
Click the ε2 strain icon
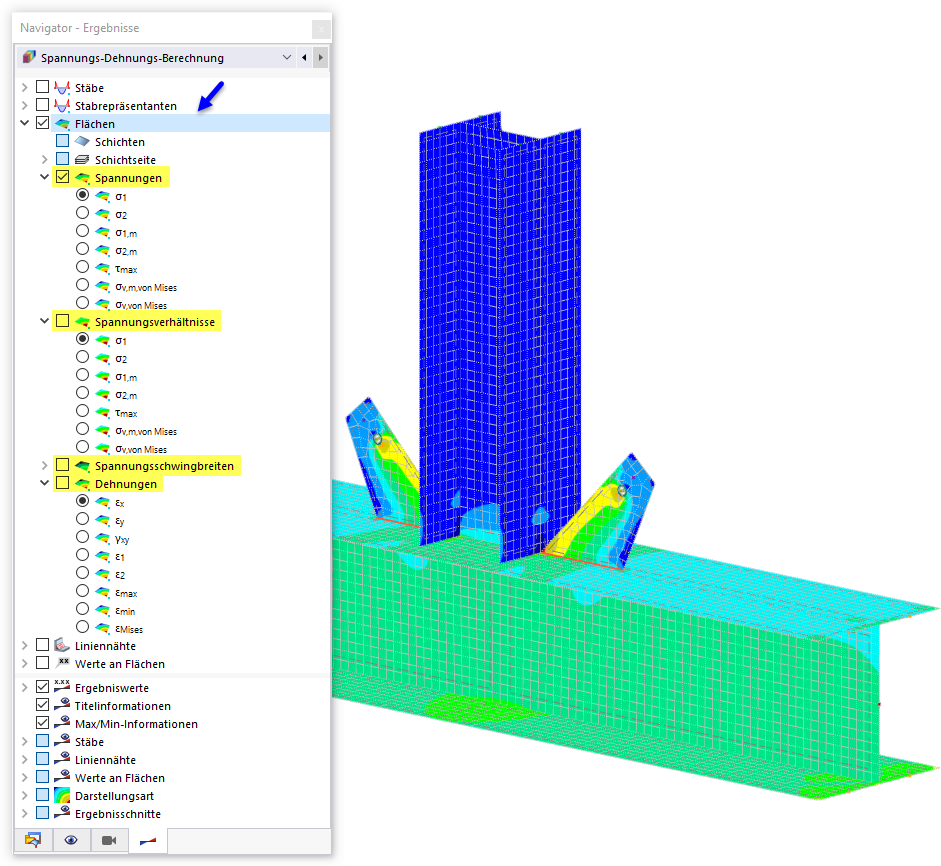(x=103, y=574)
